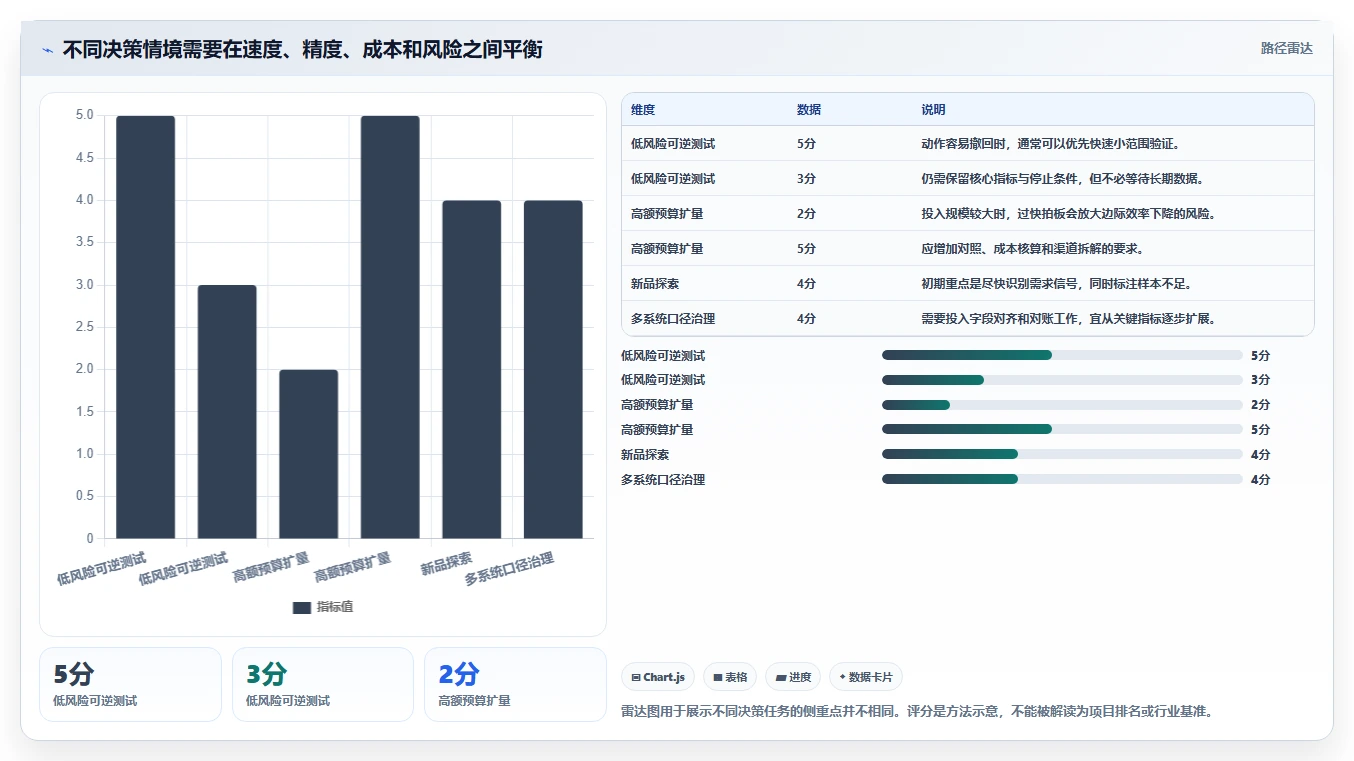The width and height of the screenshot is (1354, 761).
Task: Click the footer note starting 雷达图用于展示
Action: [x=917, y=712]
